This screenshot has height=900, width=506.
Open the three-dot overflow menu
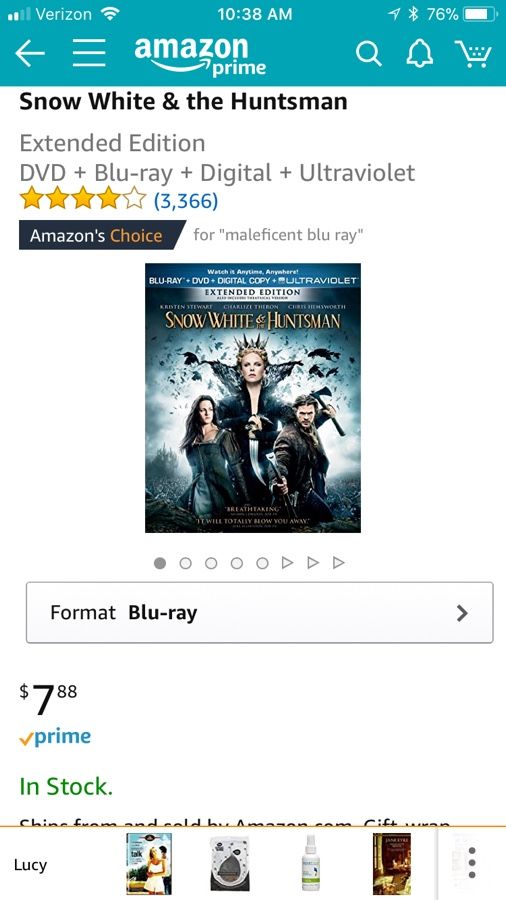(472, 863)
